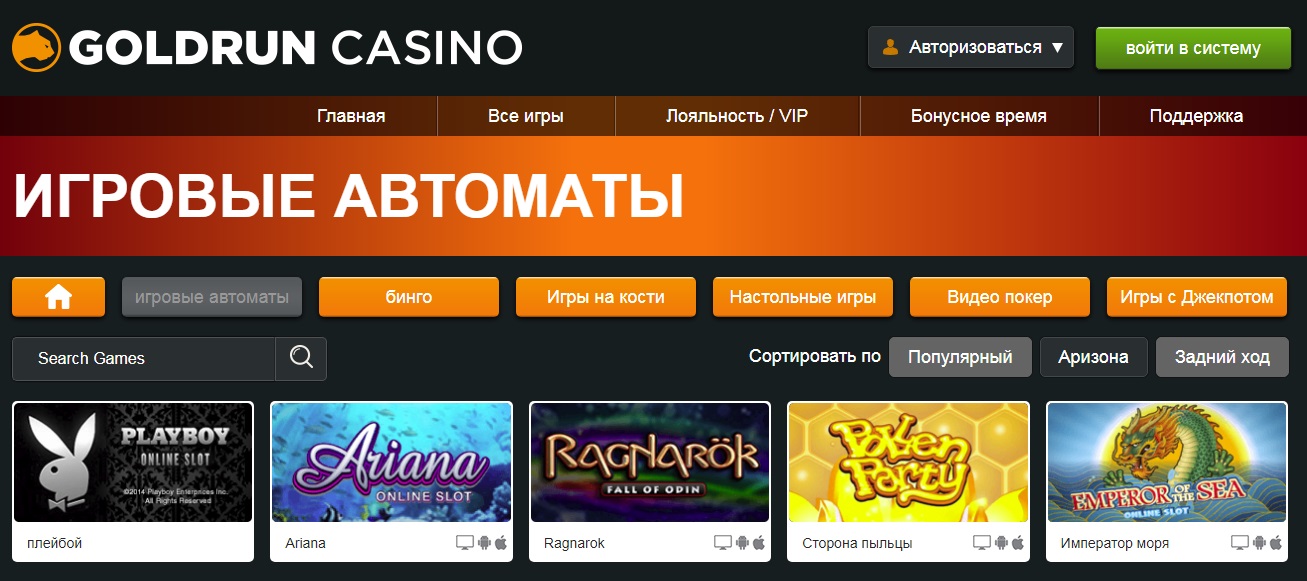Open the Все игры menu item
The image size is (1307, 581).
526,116
